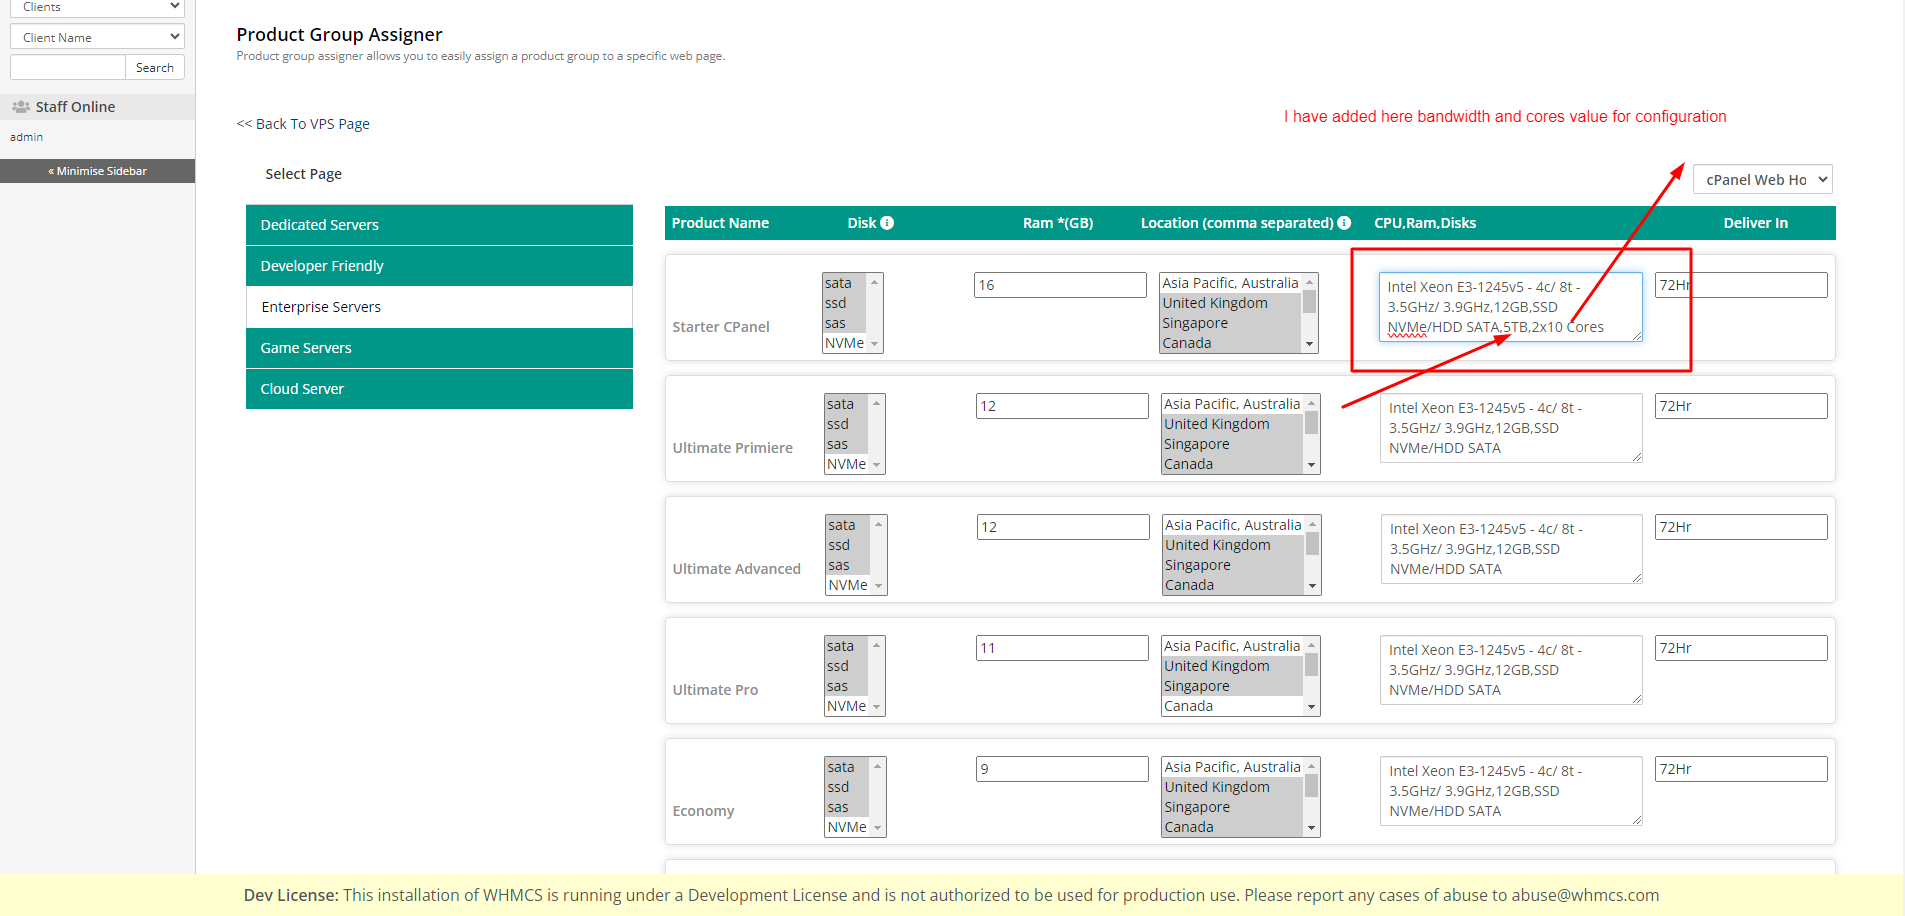This screenshot has height=916, width=1905.
Task: Select NVMe disk for Ultimate Primiere
Action: pos(846,464)
